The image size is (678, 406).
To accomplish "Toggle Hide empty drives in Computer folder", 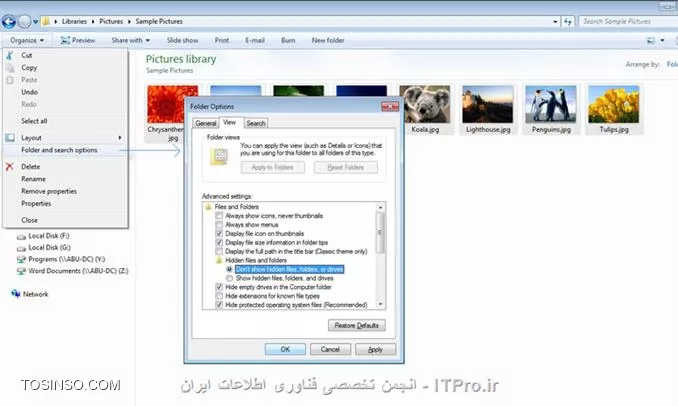I will point(219,287).
